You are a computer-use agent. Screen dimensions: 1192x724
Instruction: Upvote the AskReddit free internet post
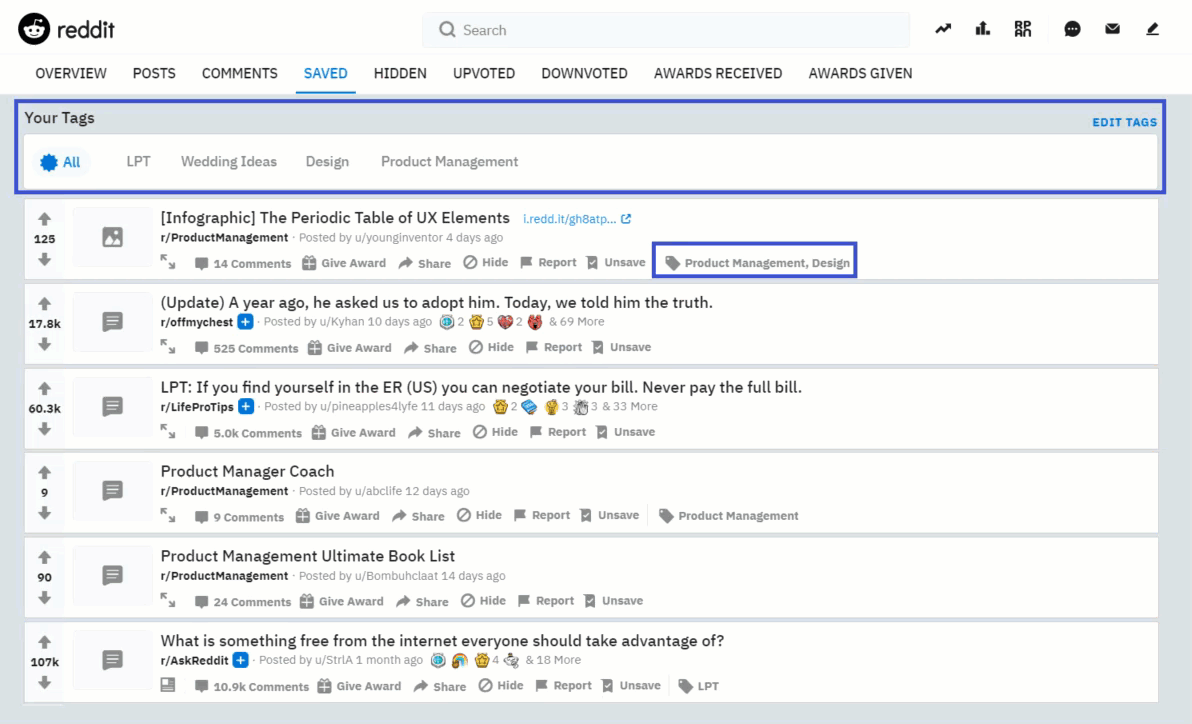point(45,642)
